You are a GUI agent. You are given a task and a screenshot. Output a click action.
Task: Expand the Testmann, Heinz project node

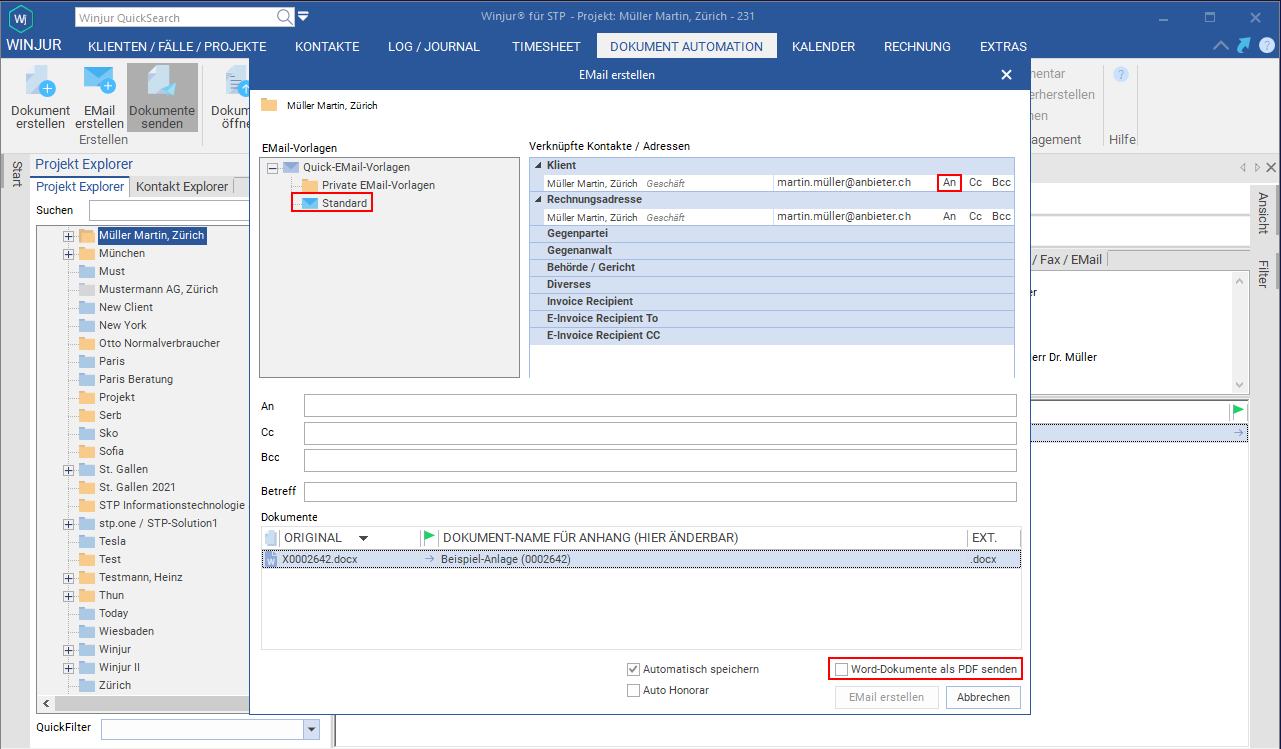(x=69, y=578)
